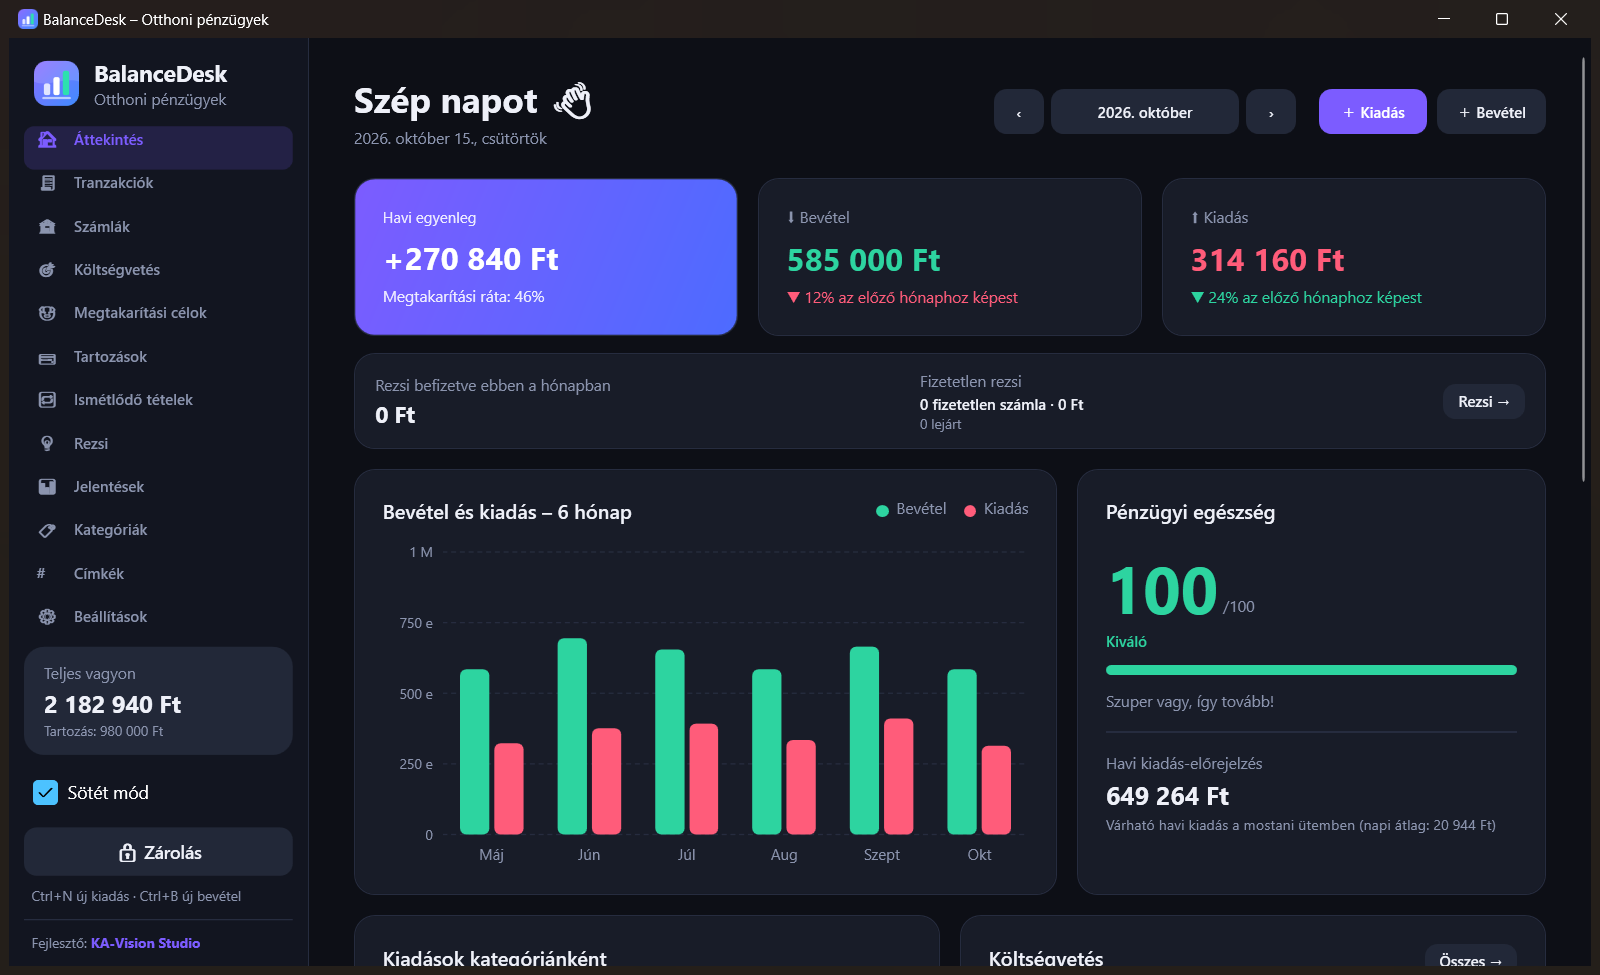Open KA-Vision Studio developer link

point(145,943)
